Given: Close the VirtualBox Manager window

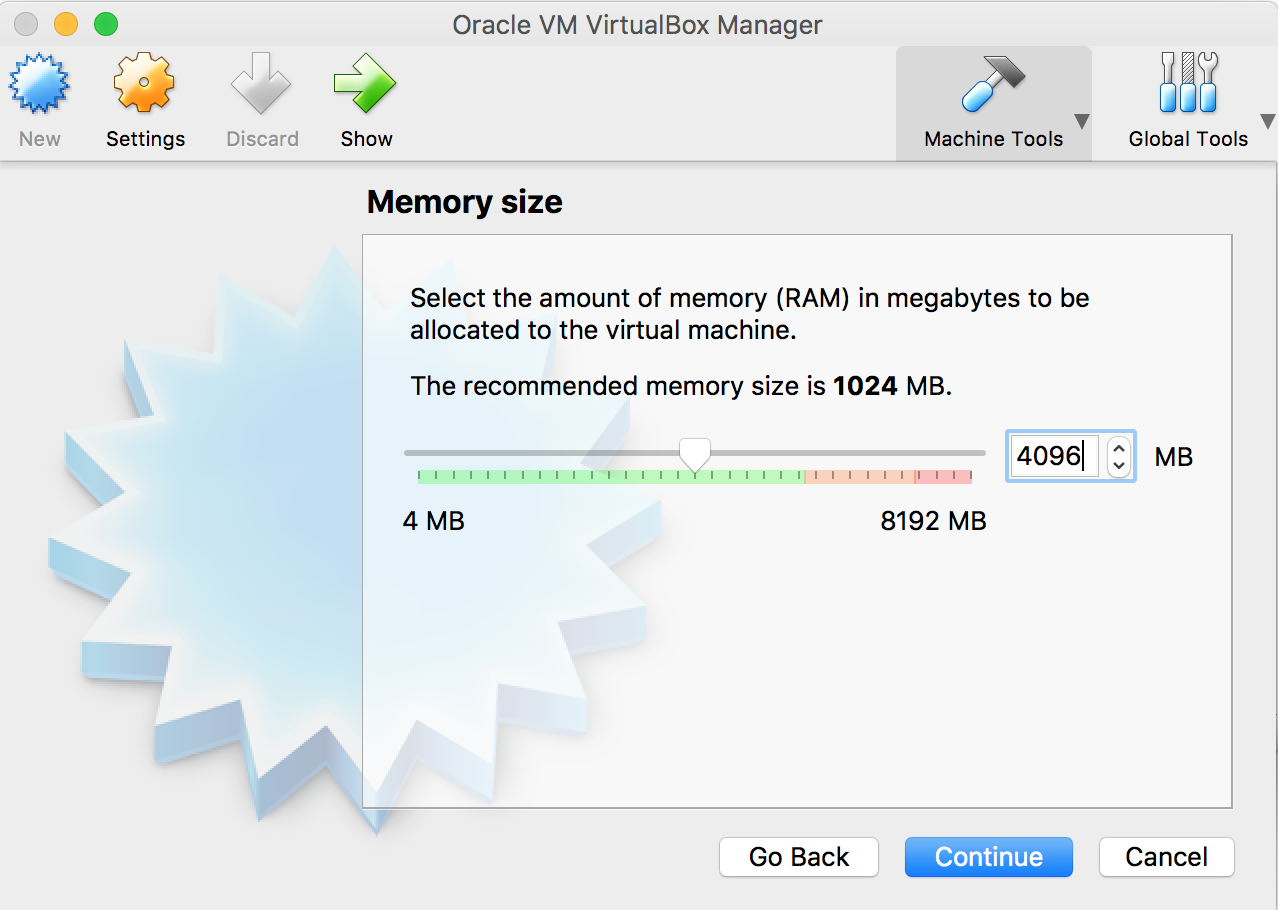Looking at the screenshot, I should (x=27, y=23).
